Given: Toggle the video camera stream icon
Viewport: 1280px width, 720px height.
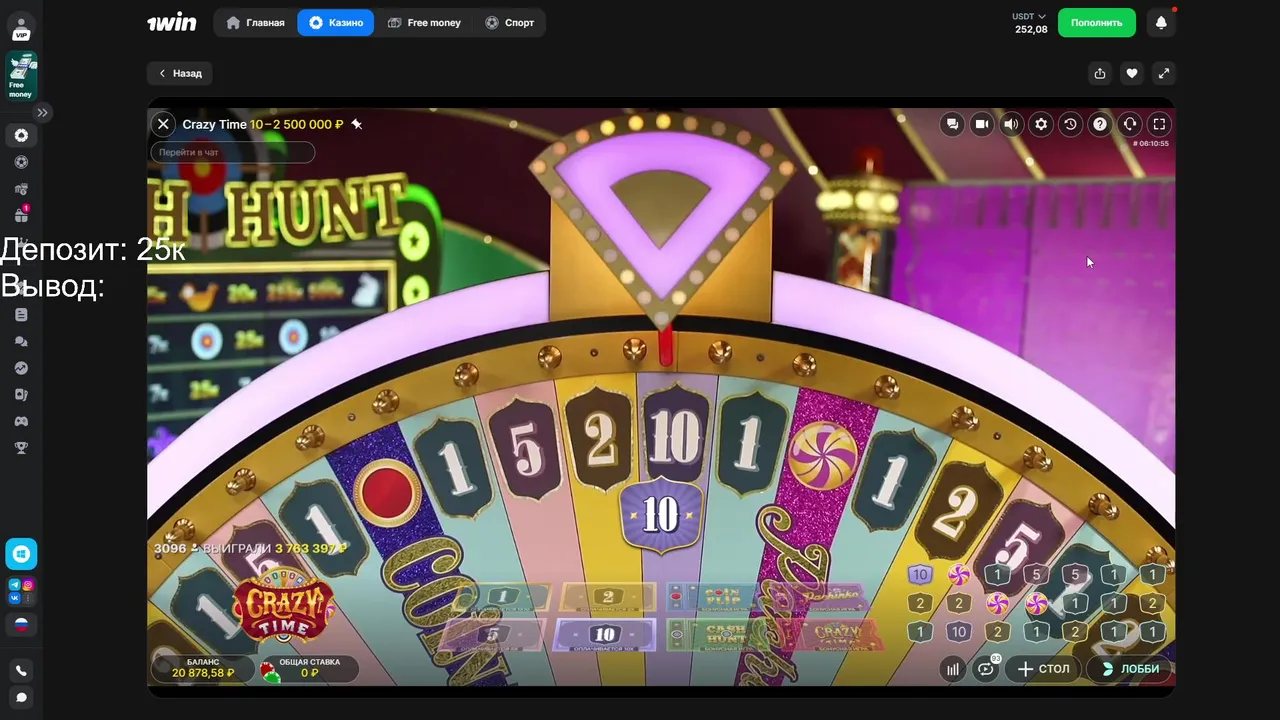Looking at the screenshot, I should point(982,124).
